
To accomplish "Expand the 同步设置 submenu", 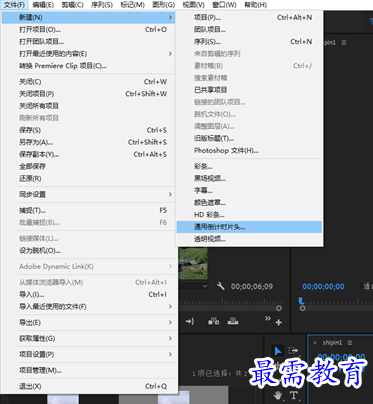I will pos(170,194).
